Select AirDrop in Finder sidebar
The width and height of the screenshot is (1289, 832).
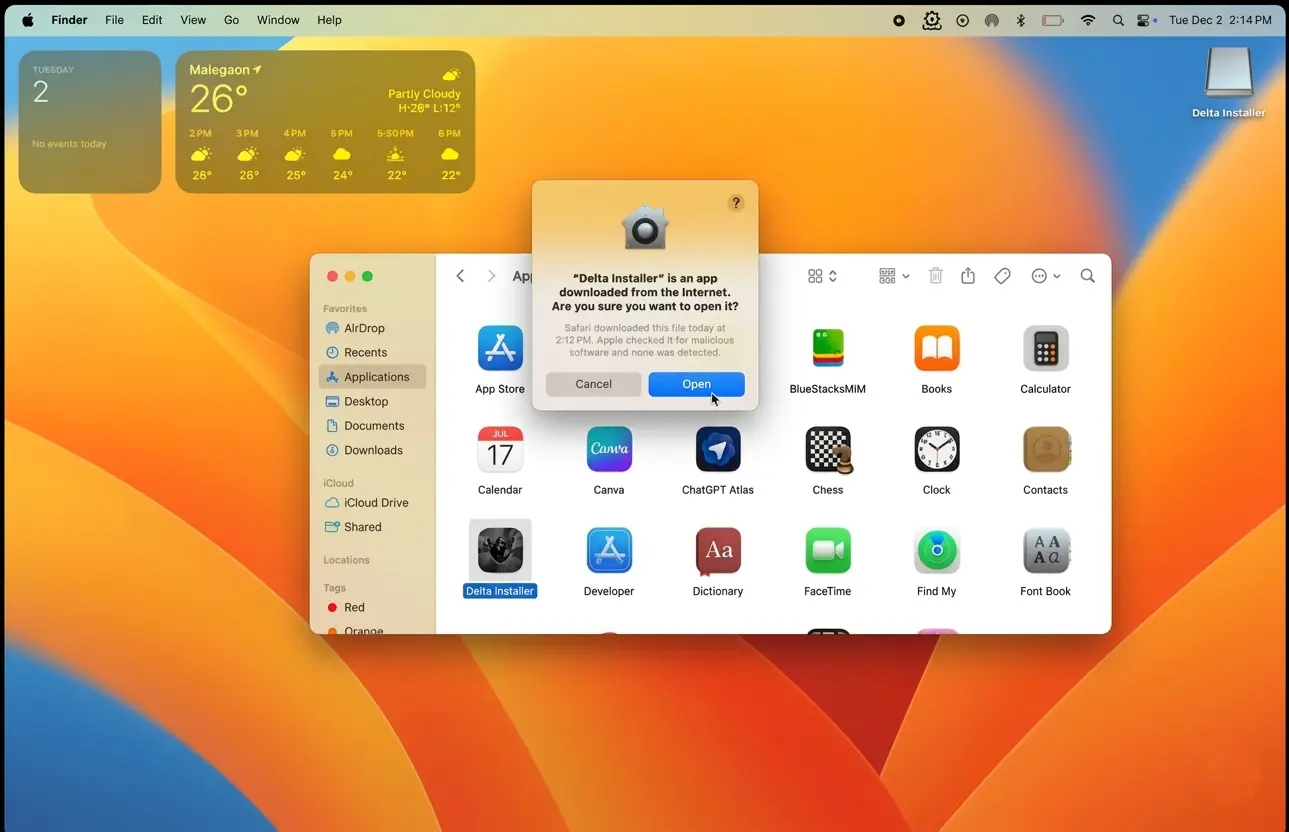372,328
